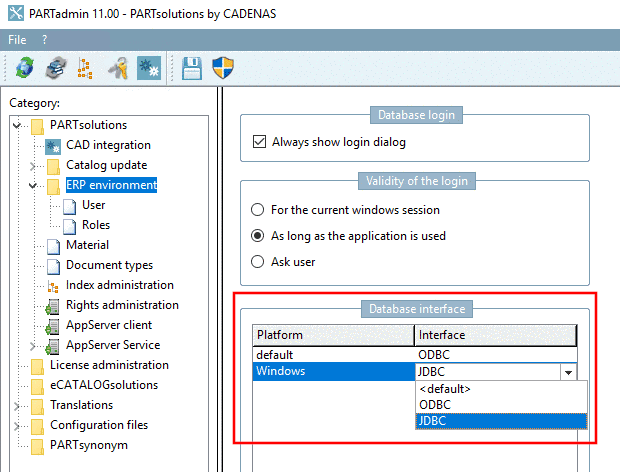The height and width of the screenshot is (472, 620).
Task: Click the eCATALOGsolutions folder icon
Action: (38, 386)
